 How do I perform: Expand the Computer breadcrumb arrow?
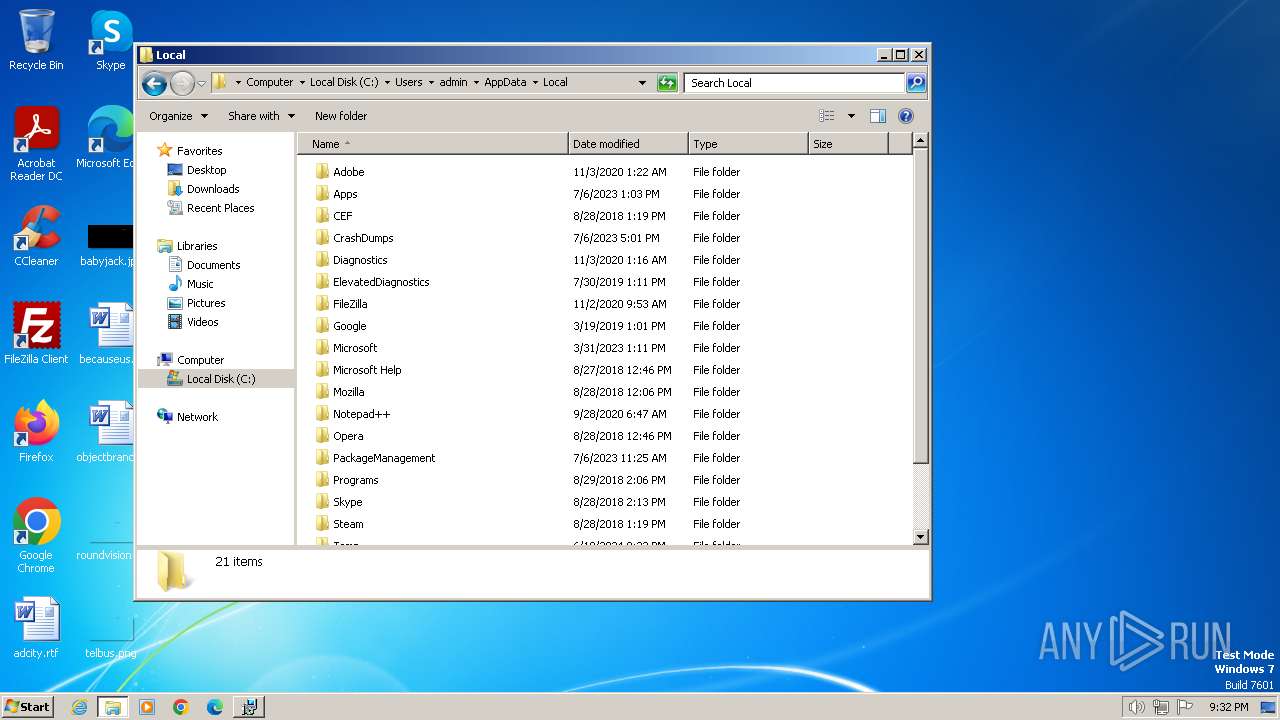tap(302, 83)
